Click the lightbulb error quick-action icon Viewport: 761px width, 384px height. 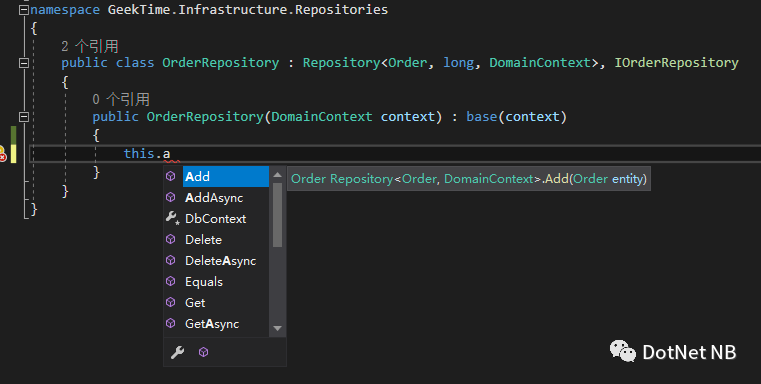(2, 154)
